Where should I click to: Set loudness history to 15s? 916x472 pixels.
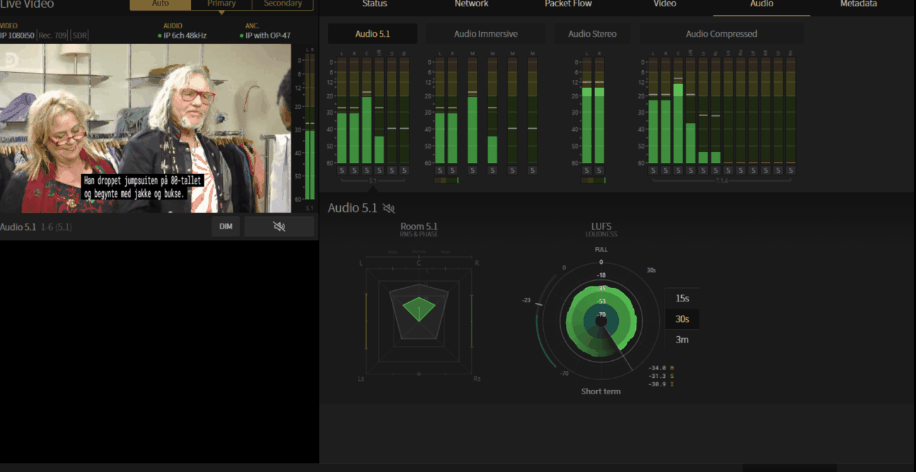pyautogui.click(x=682, y=298)
